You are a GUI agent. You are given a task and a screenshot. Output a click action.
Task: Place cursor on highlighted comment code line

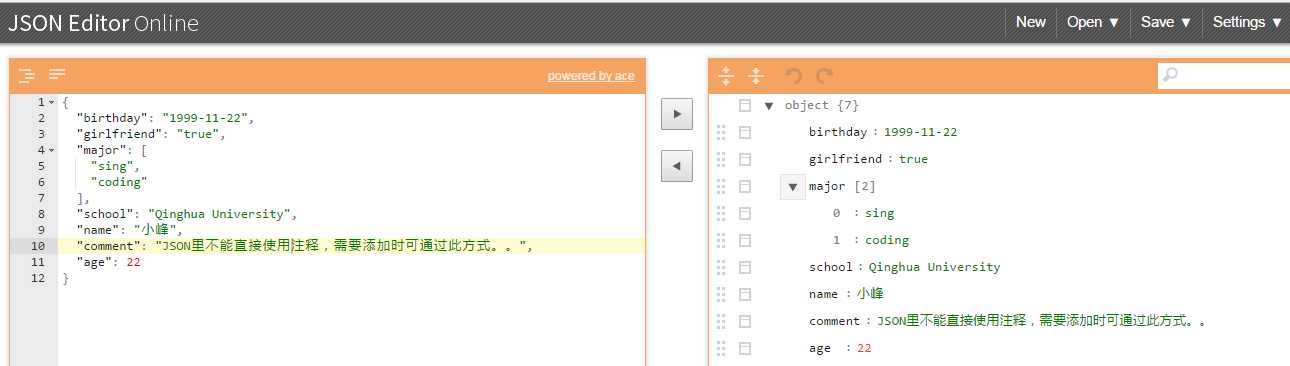click(351, 246)
